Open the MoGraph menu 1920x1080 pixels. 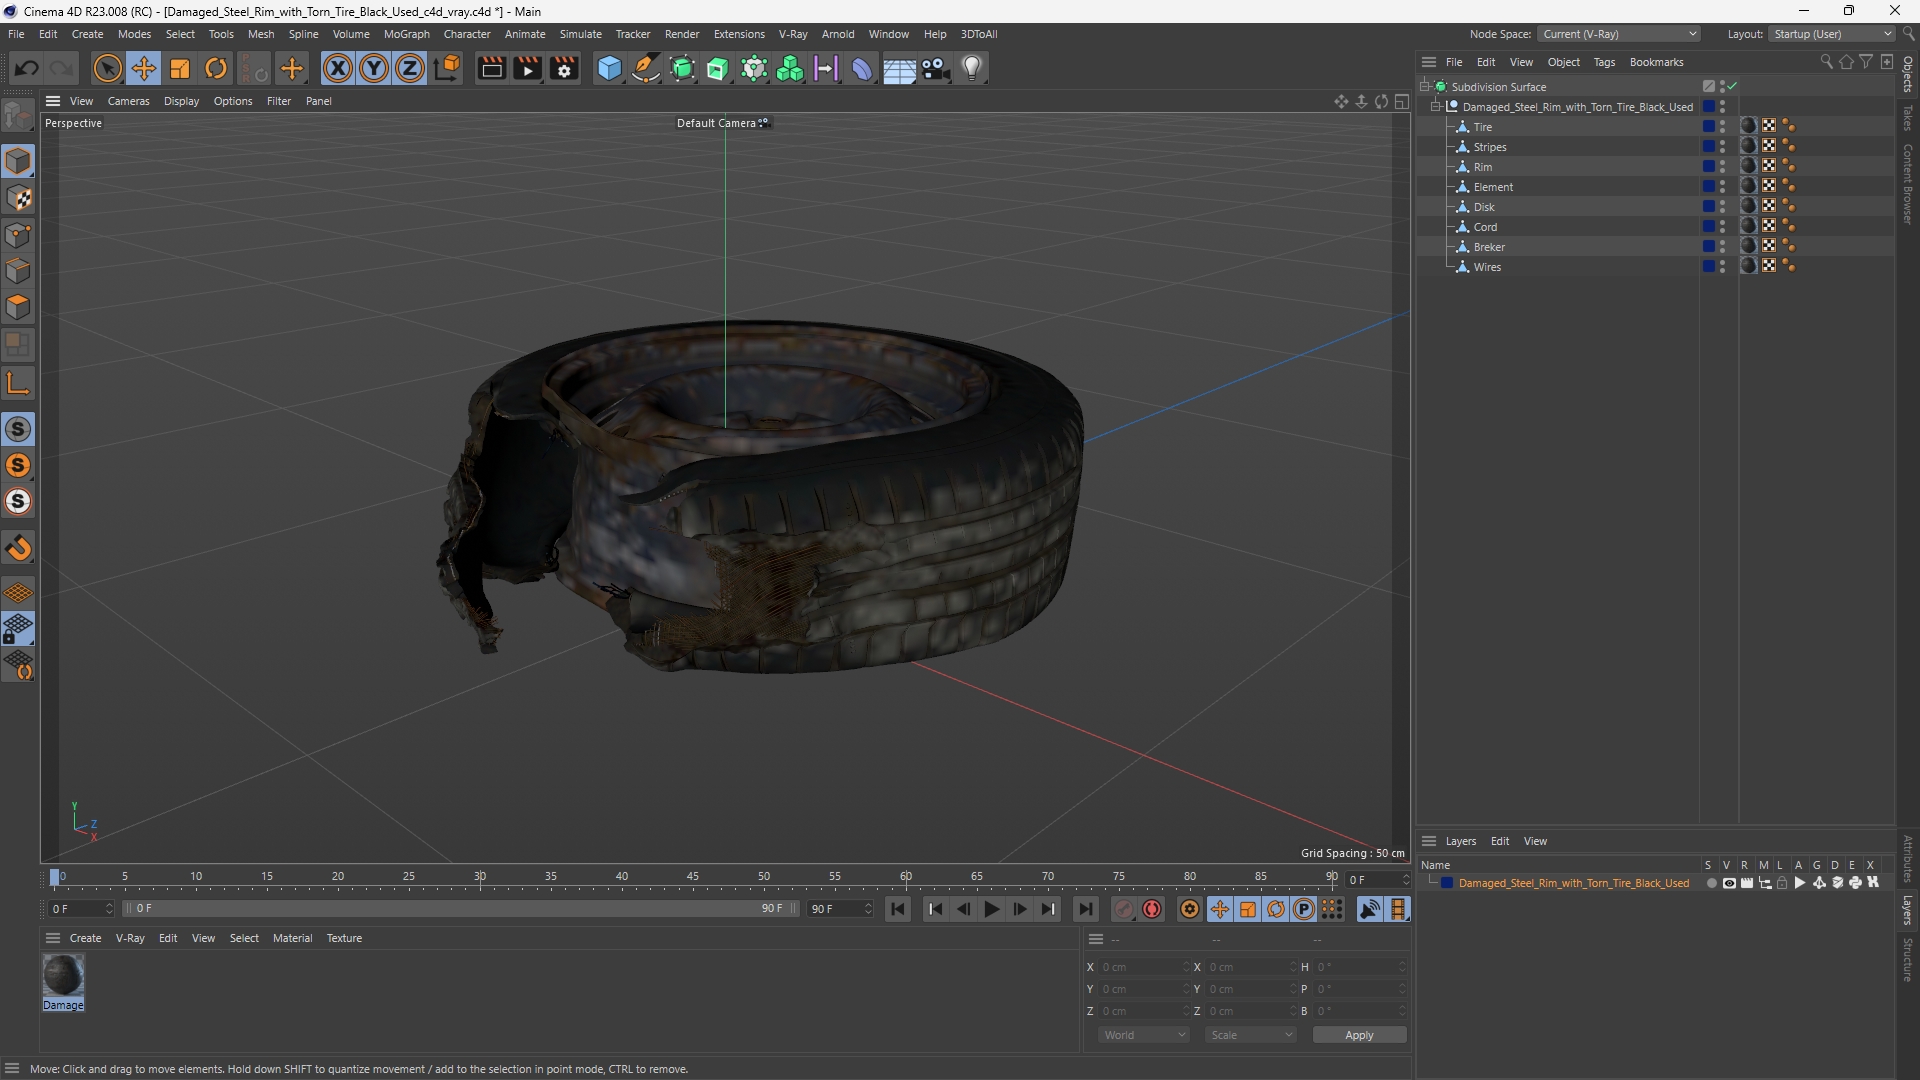(406, 34)
